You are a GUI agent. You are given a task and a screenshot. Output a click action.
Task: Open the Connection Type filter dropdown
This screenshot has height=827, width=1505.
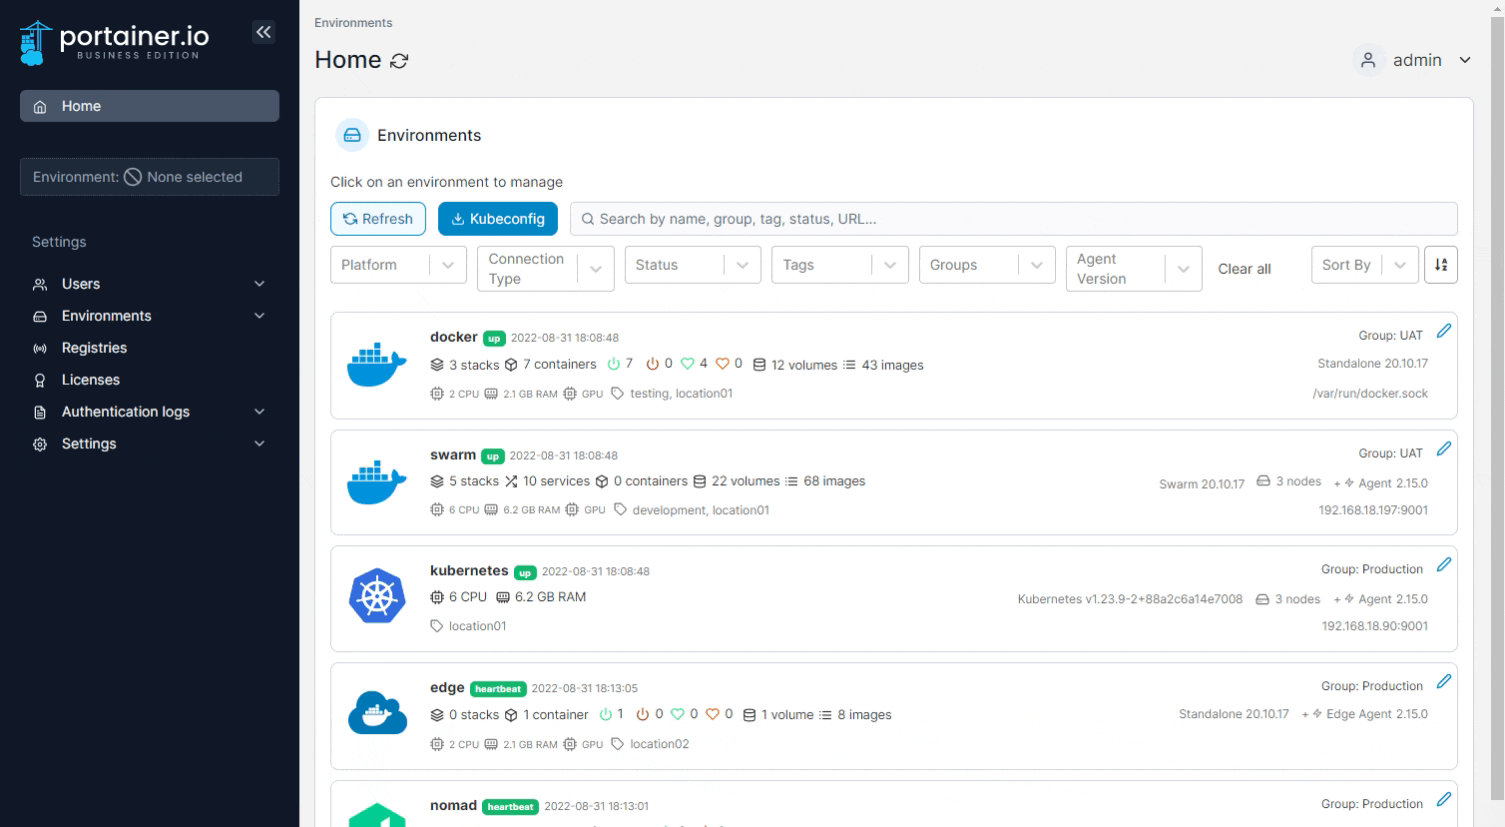pyautogui.click(x=546, y=269)
